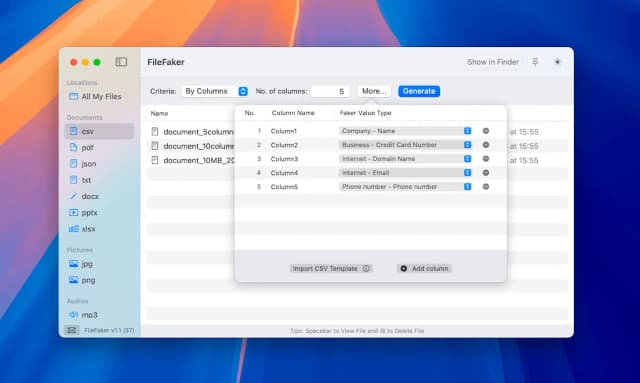640x383 pixels.
Task: Click the info icon next to Import CSV Template
Action: (x=366, y=268)
